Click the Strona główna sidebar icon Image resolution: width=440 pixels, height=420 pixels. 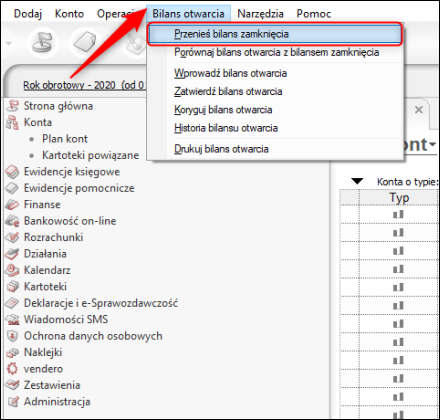(13, 106)
